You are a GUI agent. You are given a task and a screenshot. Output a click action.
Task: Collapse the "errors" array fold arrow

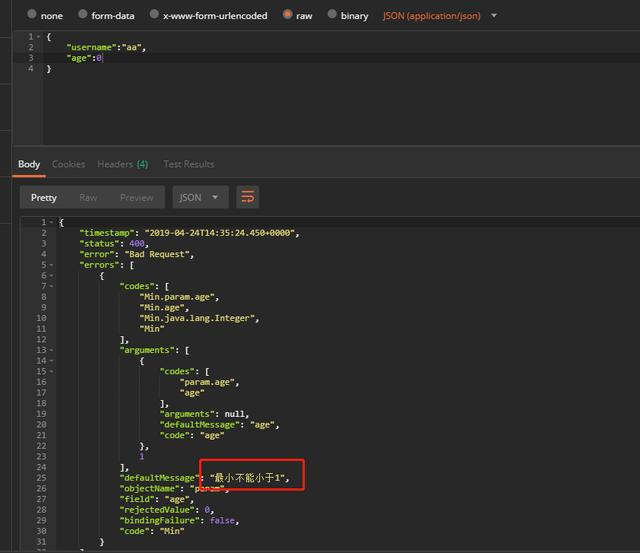coord(51,265)
